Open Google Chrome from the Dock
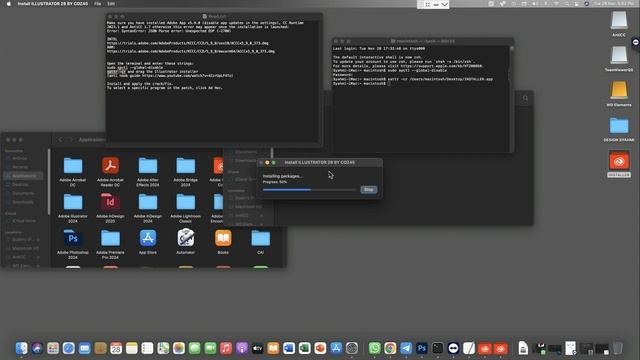This screenshot has width=640, height=360. coord(390,348)
